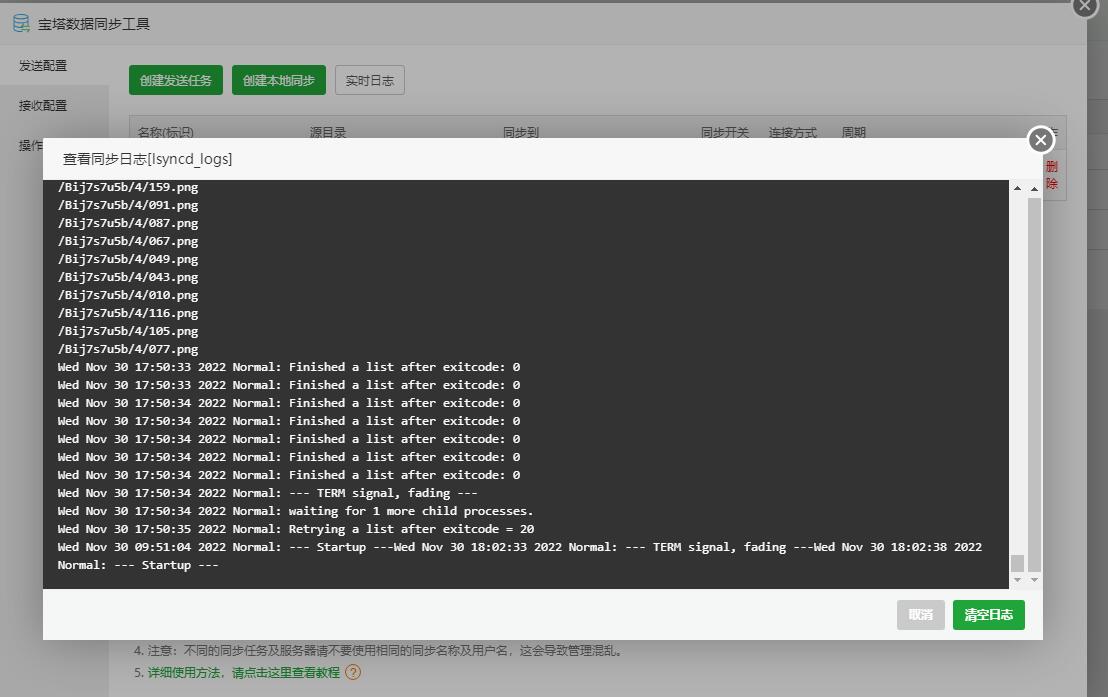This screenshot has height=697, width=1108.
Task: Click log line /Bij7s7u5b/4/043.png
Action: [128, 277]
